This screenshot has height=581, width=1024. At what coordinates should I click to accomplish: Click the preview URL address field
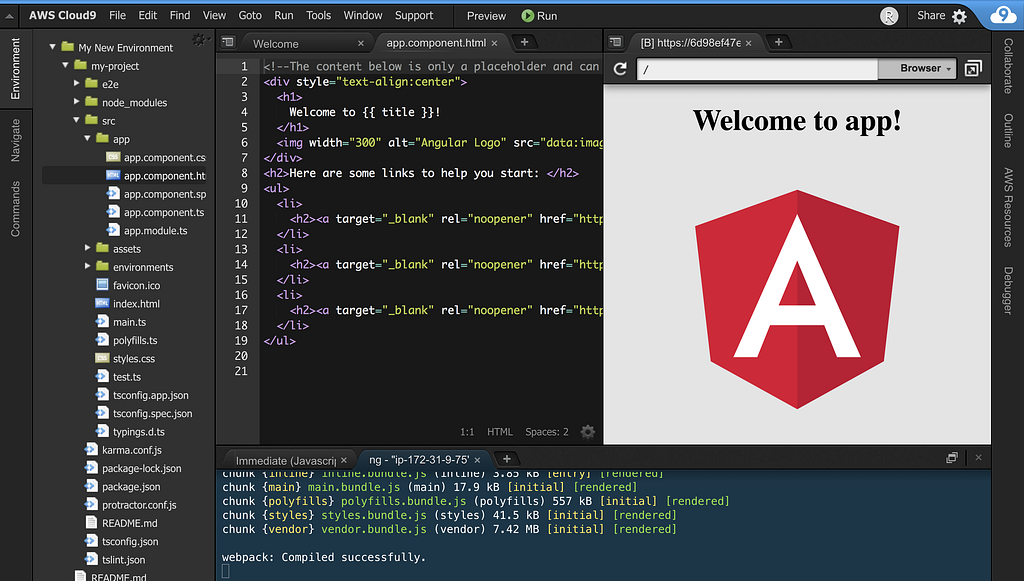(x=756, y=69)
